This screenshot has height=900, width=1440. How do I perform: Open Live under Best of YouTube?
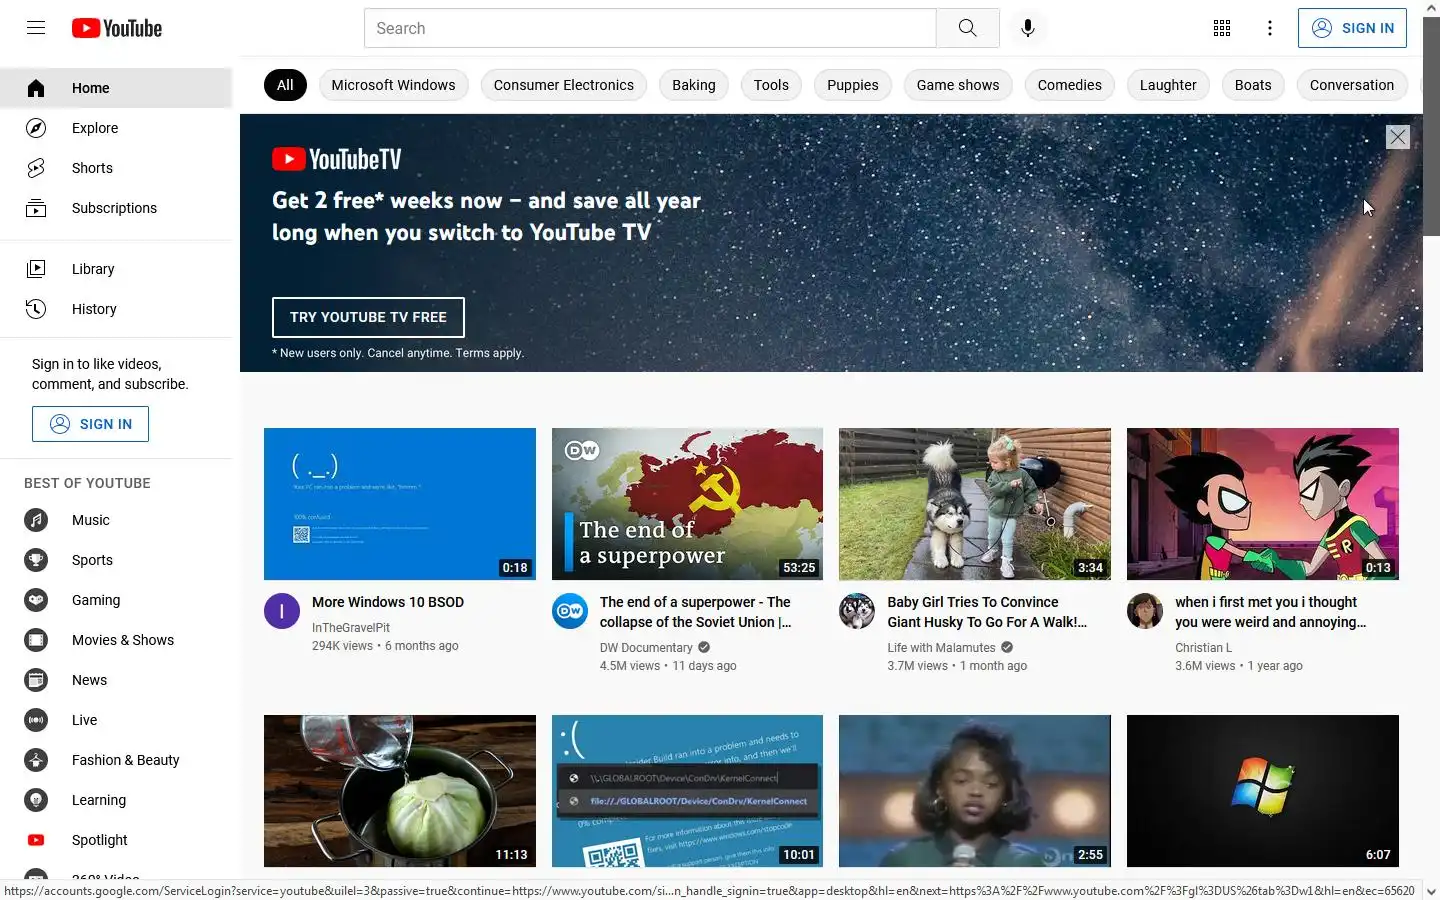(116, 720)
